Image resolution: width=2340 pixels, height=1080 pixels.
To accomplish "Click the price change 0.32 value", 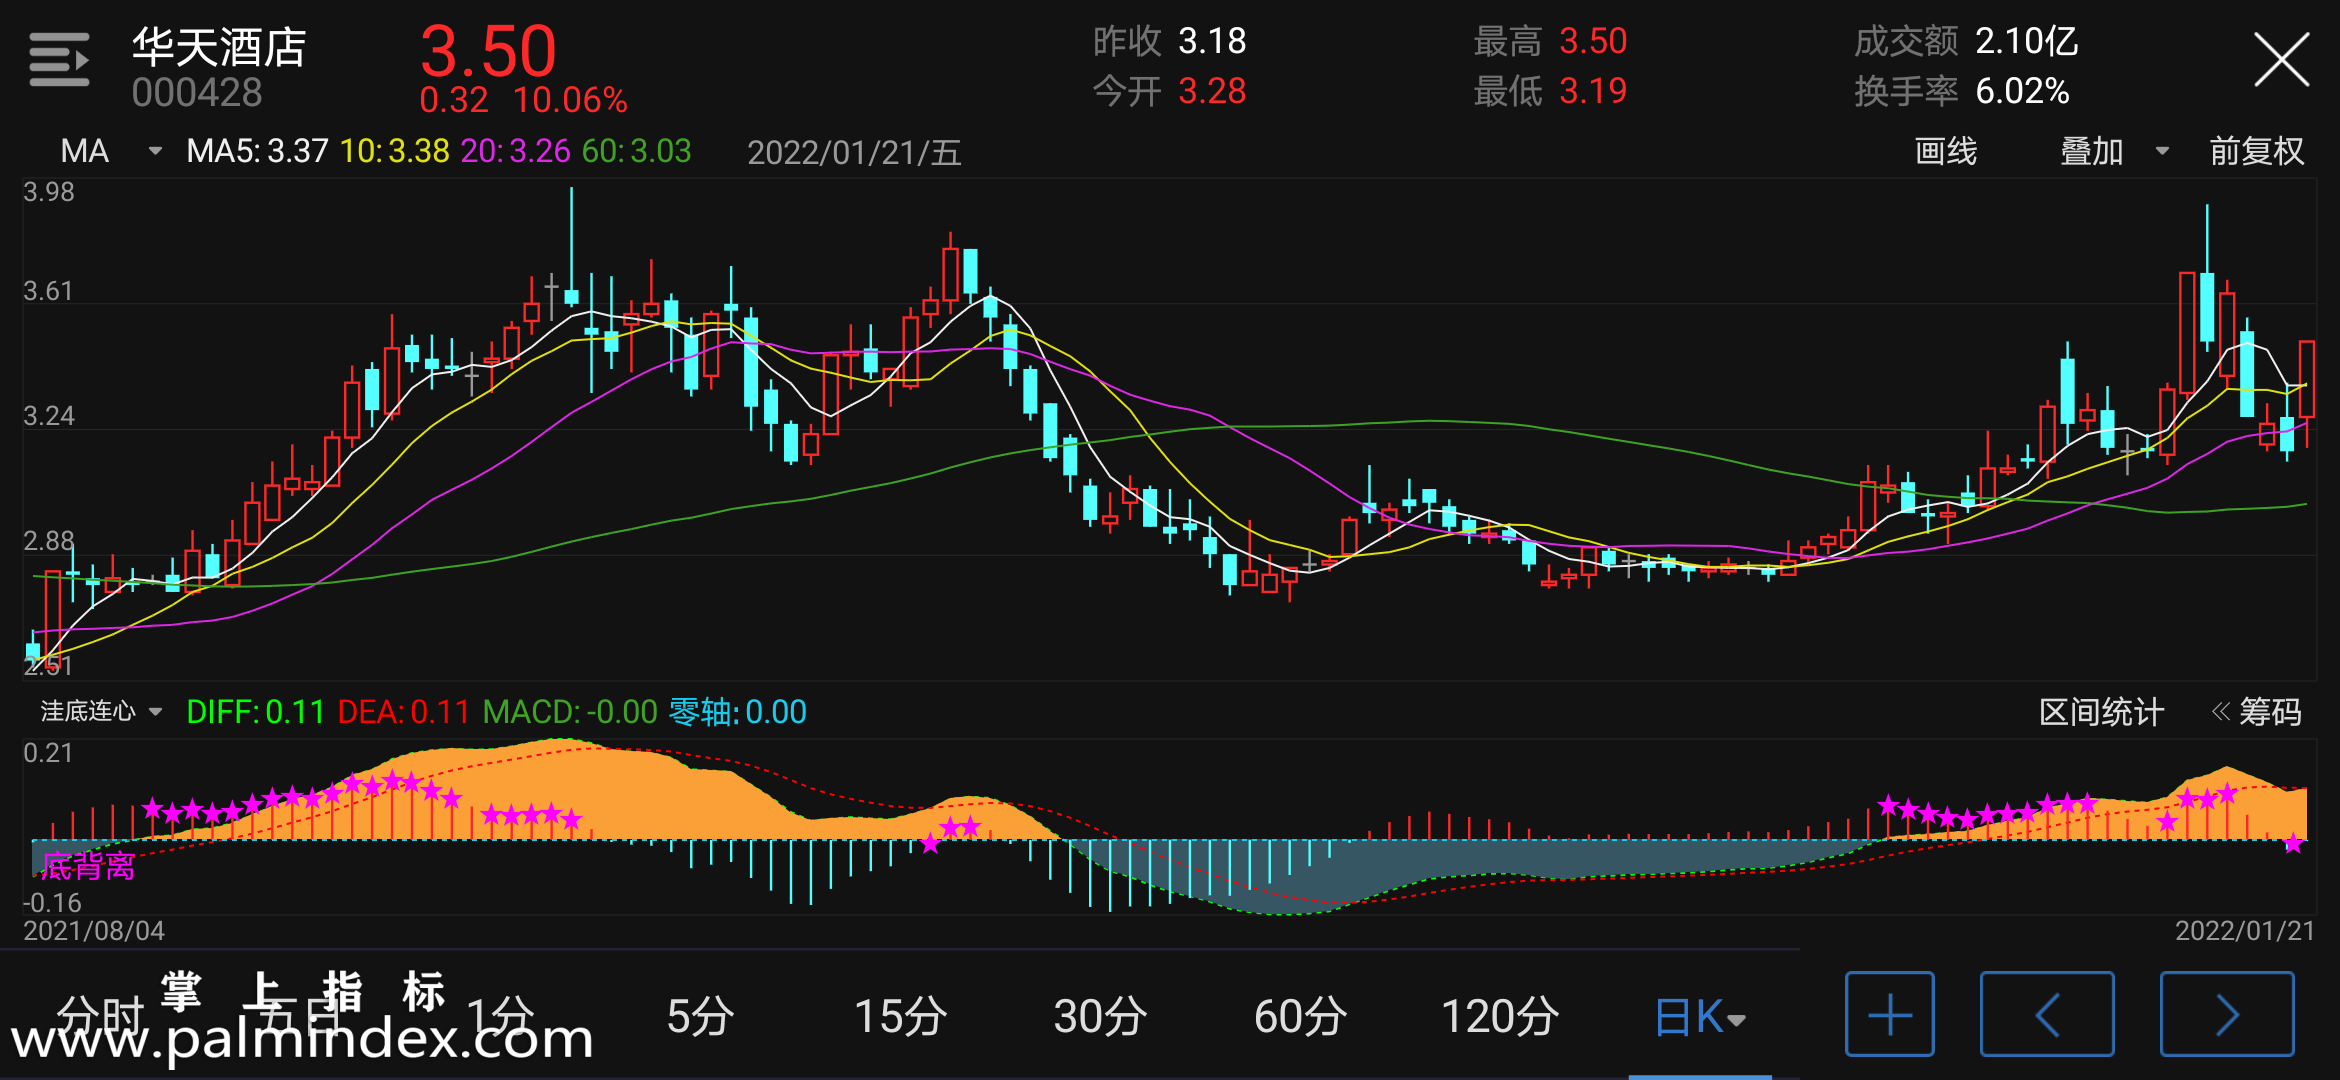I will click(454, 100).
